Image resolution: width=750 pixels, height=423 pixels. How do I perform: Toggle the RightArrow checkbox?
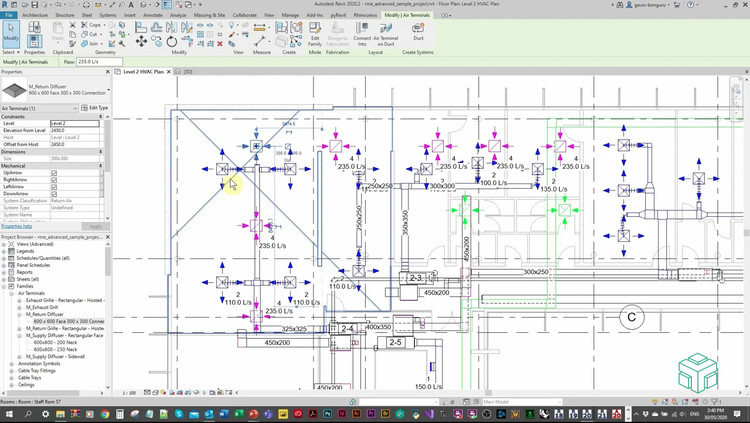tap(54, 180)
